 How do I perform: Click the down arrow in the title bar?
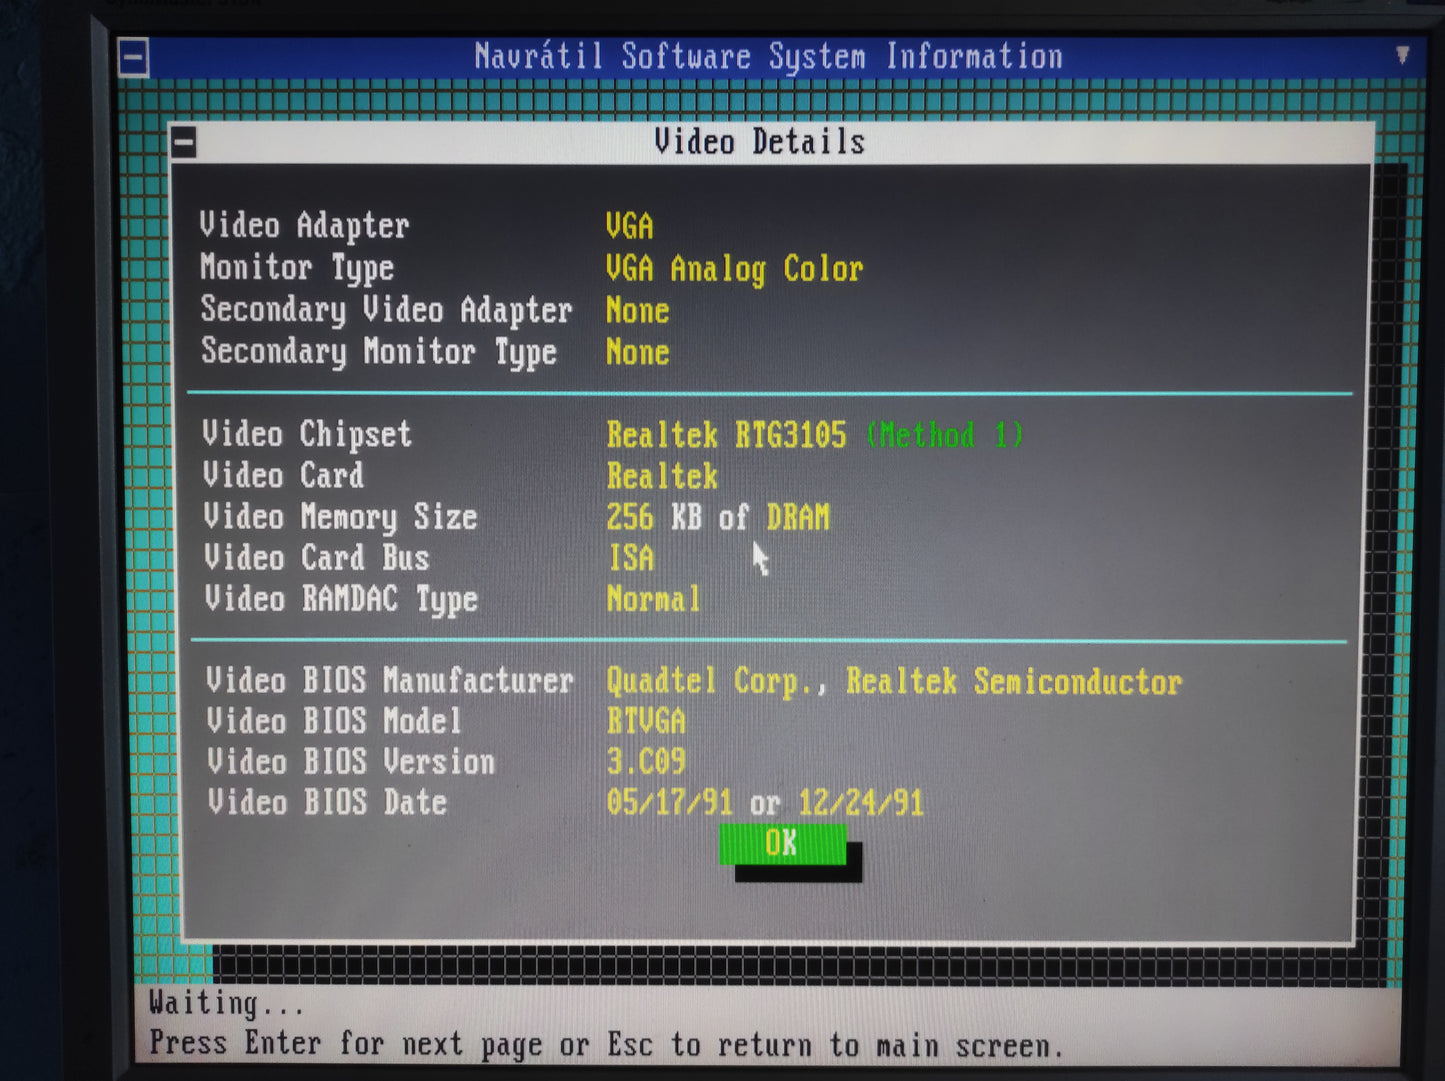click(1402, 56)
